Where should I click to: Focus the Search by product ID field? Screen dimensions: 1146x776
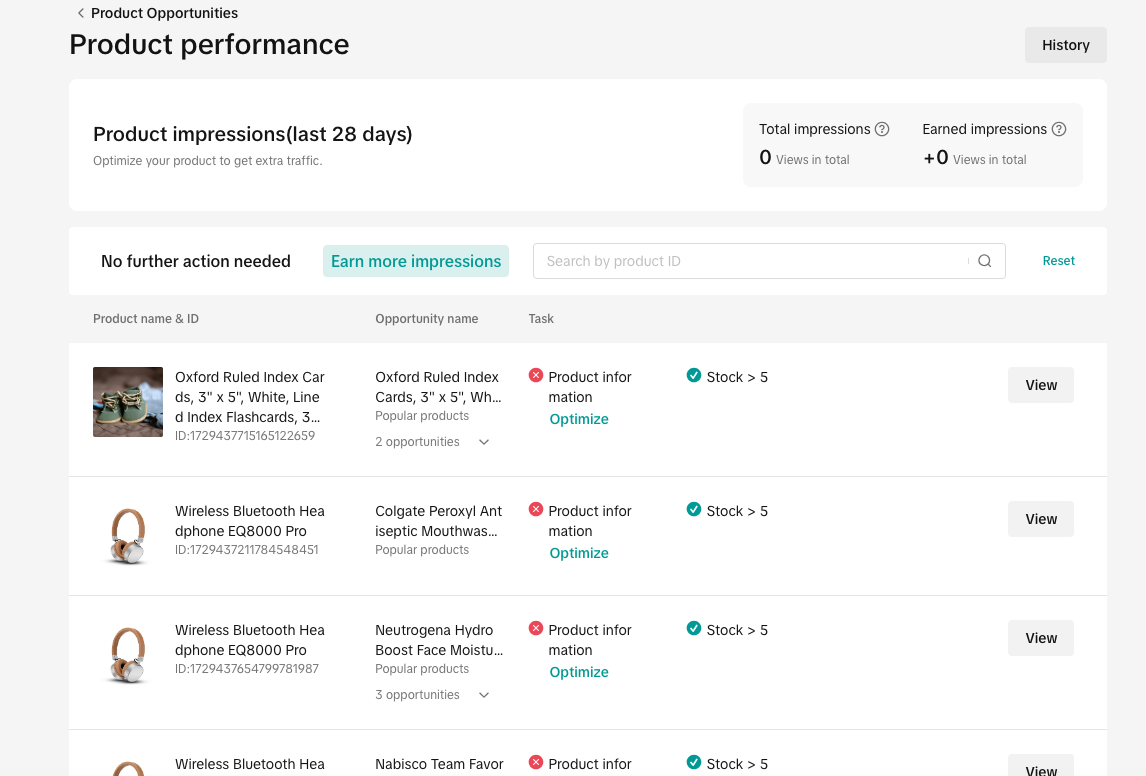[x=750, y=261]
